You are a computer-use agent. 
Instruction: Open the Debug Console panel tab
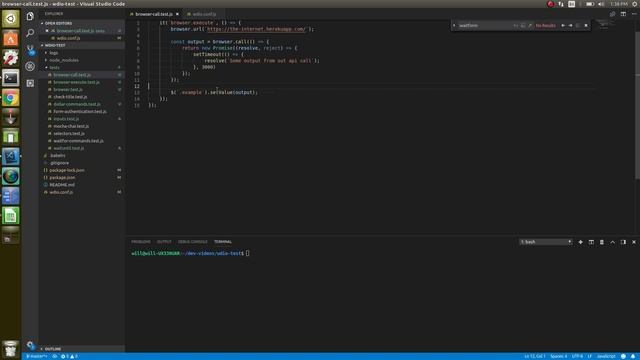tap(192, 242)
